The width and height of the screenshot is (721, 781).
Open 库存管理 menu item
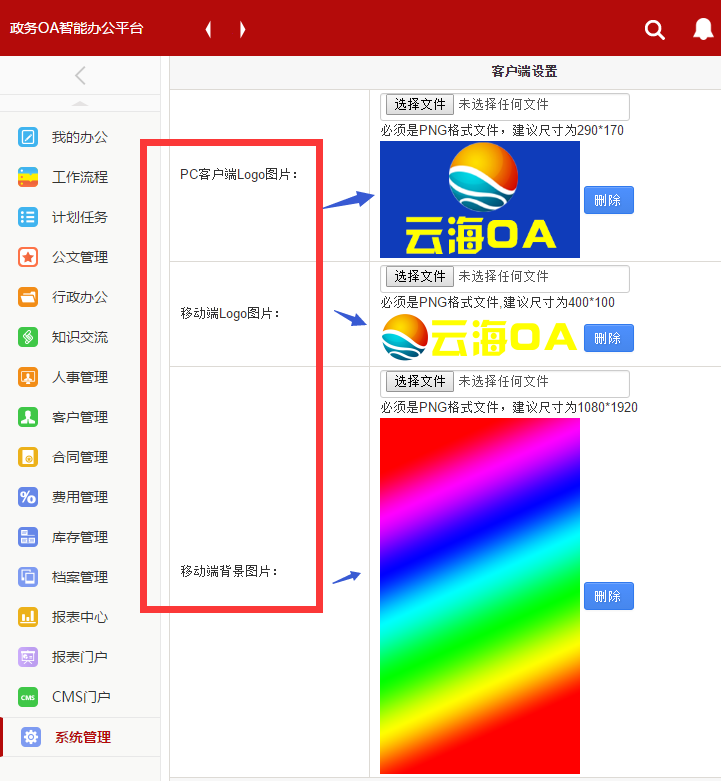pos(80,537)
